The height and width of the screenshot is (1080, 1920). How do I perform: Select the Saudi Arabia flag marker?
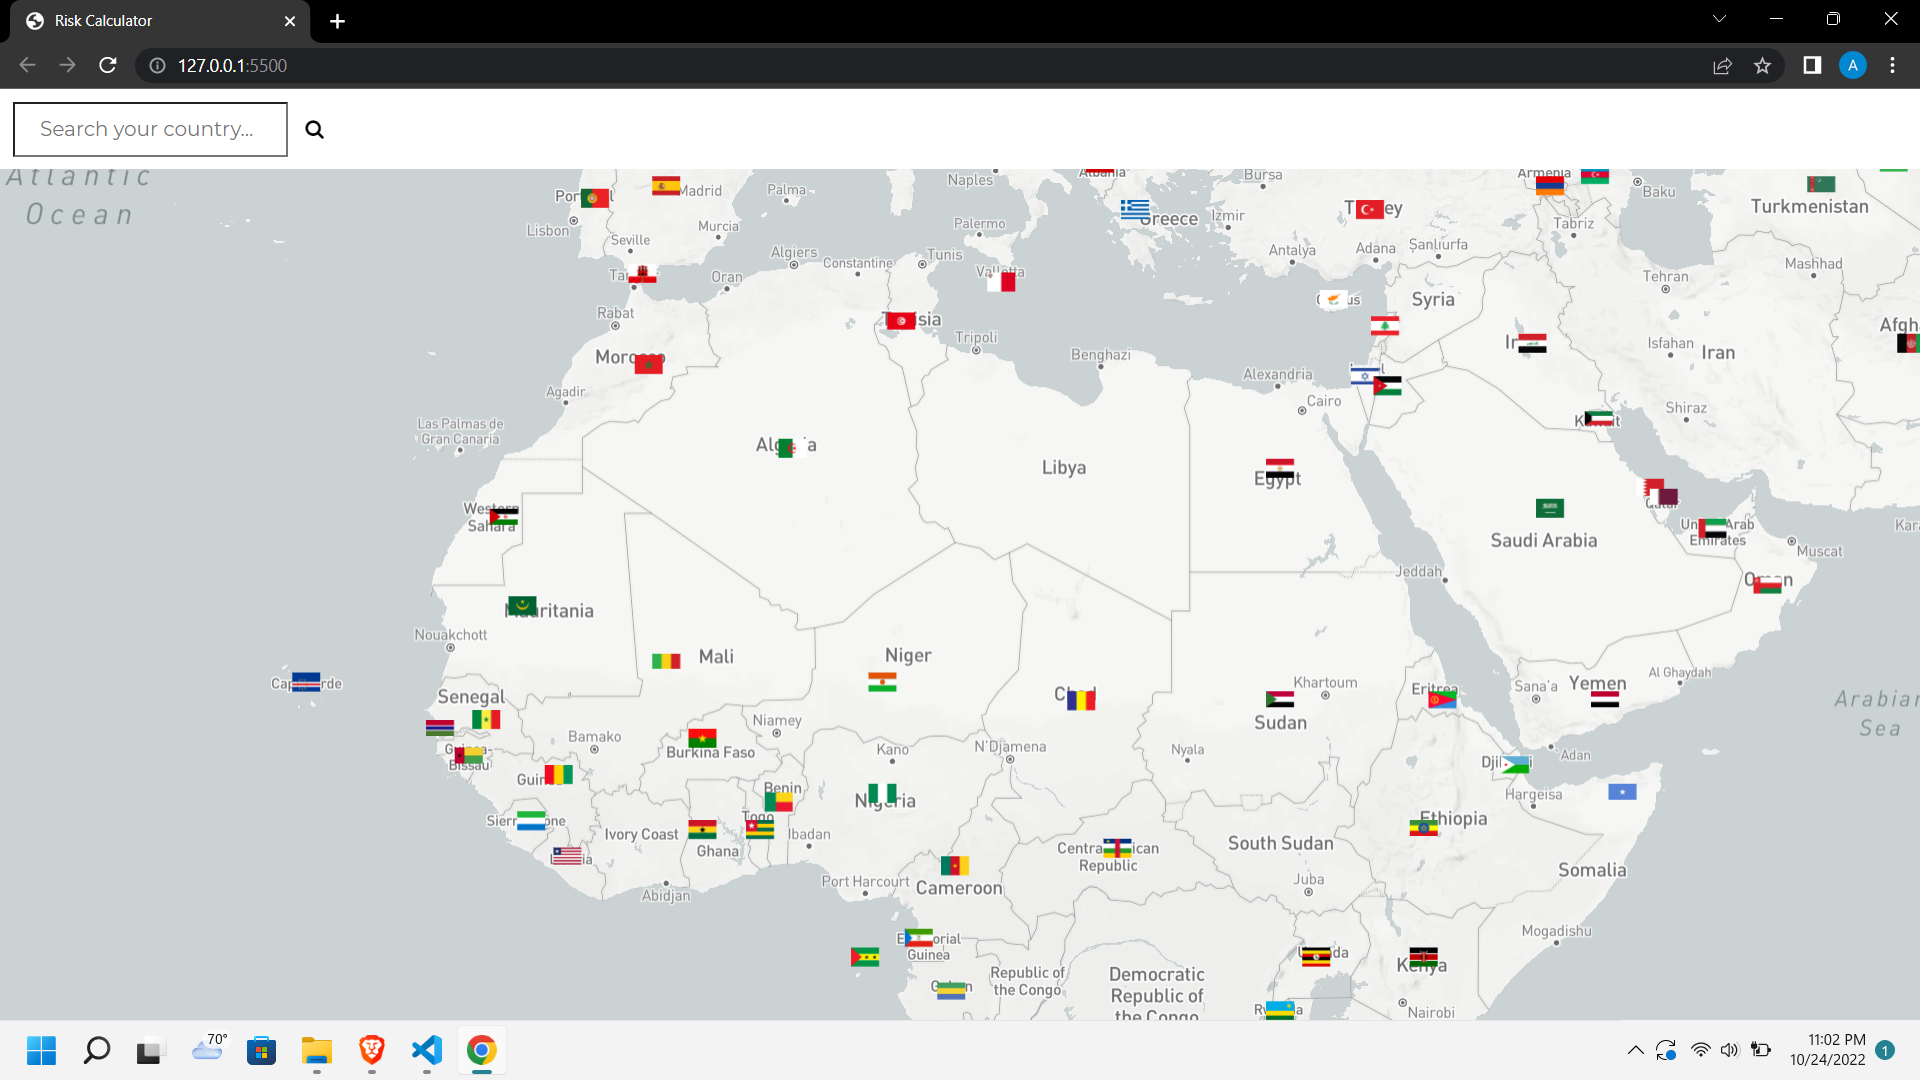pos(1549,508)
